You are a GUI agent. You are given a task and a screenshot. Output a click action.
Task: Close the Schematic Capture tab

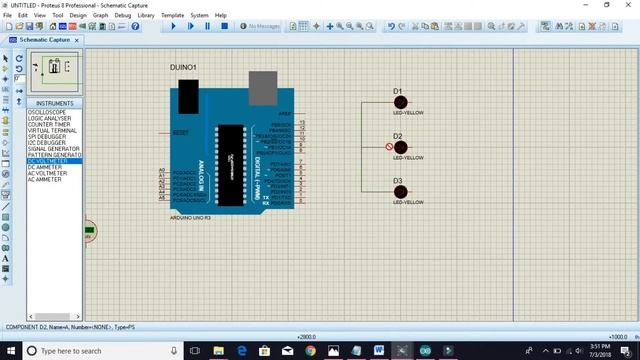[77, 40]
